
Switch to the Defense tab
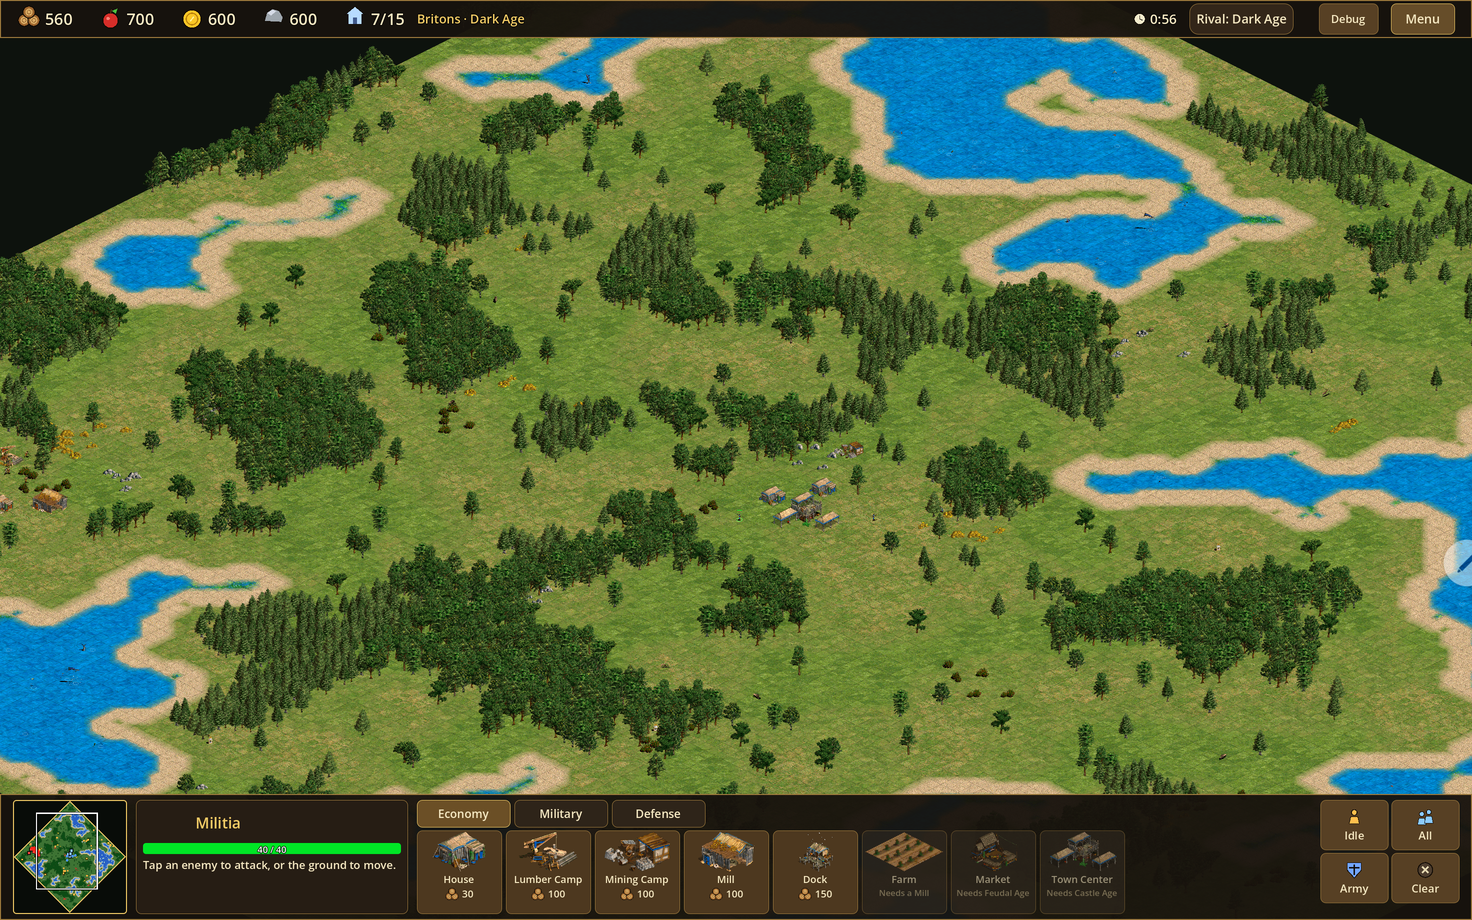coord(658,814)
